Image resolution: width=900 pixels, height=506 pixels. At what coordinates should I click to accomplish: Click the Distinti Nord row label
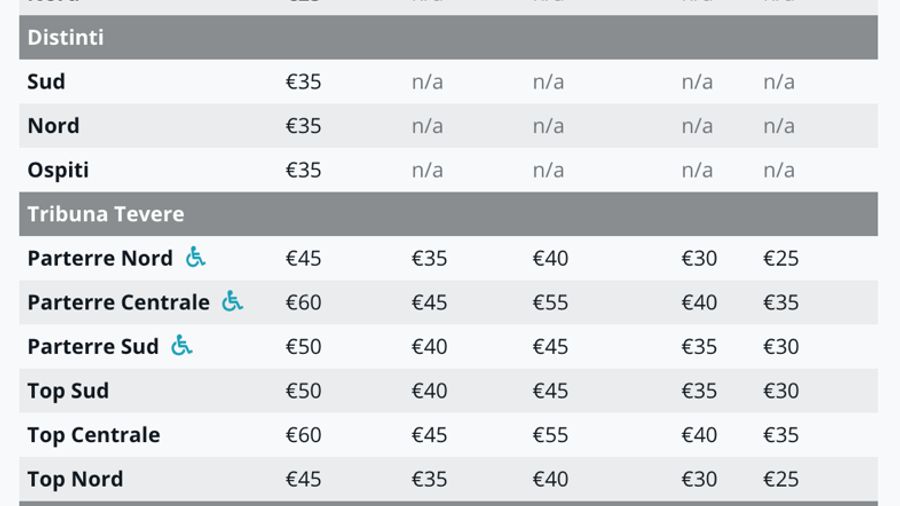(53, 126)
